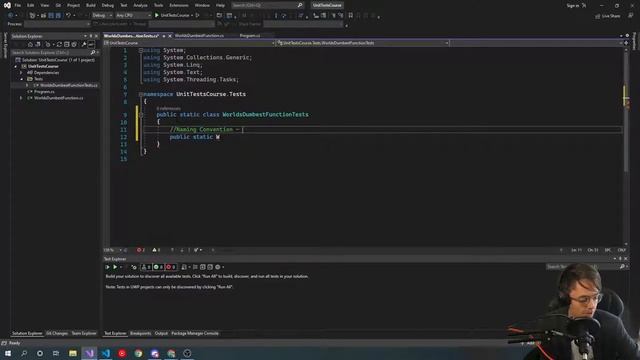Click the 0 references CodeLens link
640x360 pixels.
169,109
